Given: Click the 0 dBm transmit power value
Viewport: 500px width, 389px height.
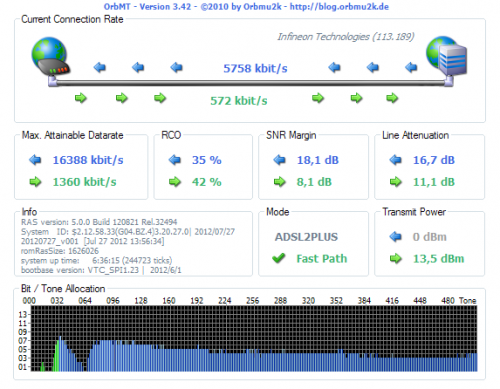Looking at the screenshot, I should (429, 237).
